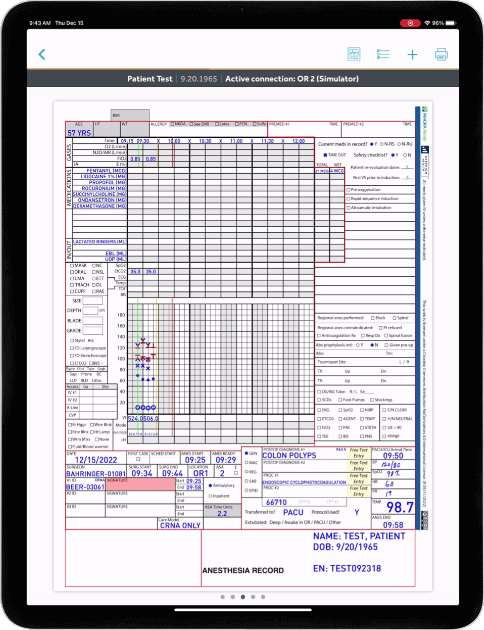Check the Pt refused box
This screenshot has width=484, height=630.
(380, 327)
